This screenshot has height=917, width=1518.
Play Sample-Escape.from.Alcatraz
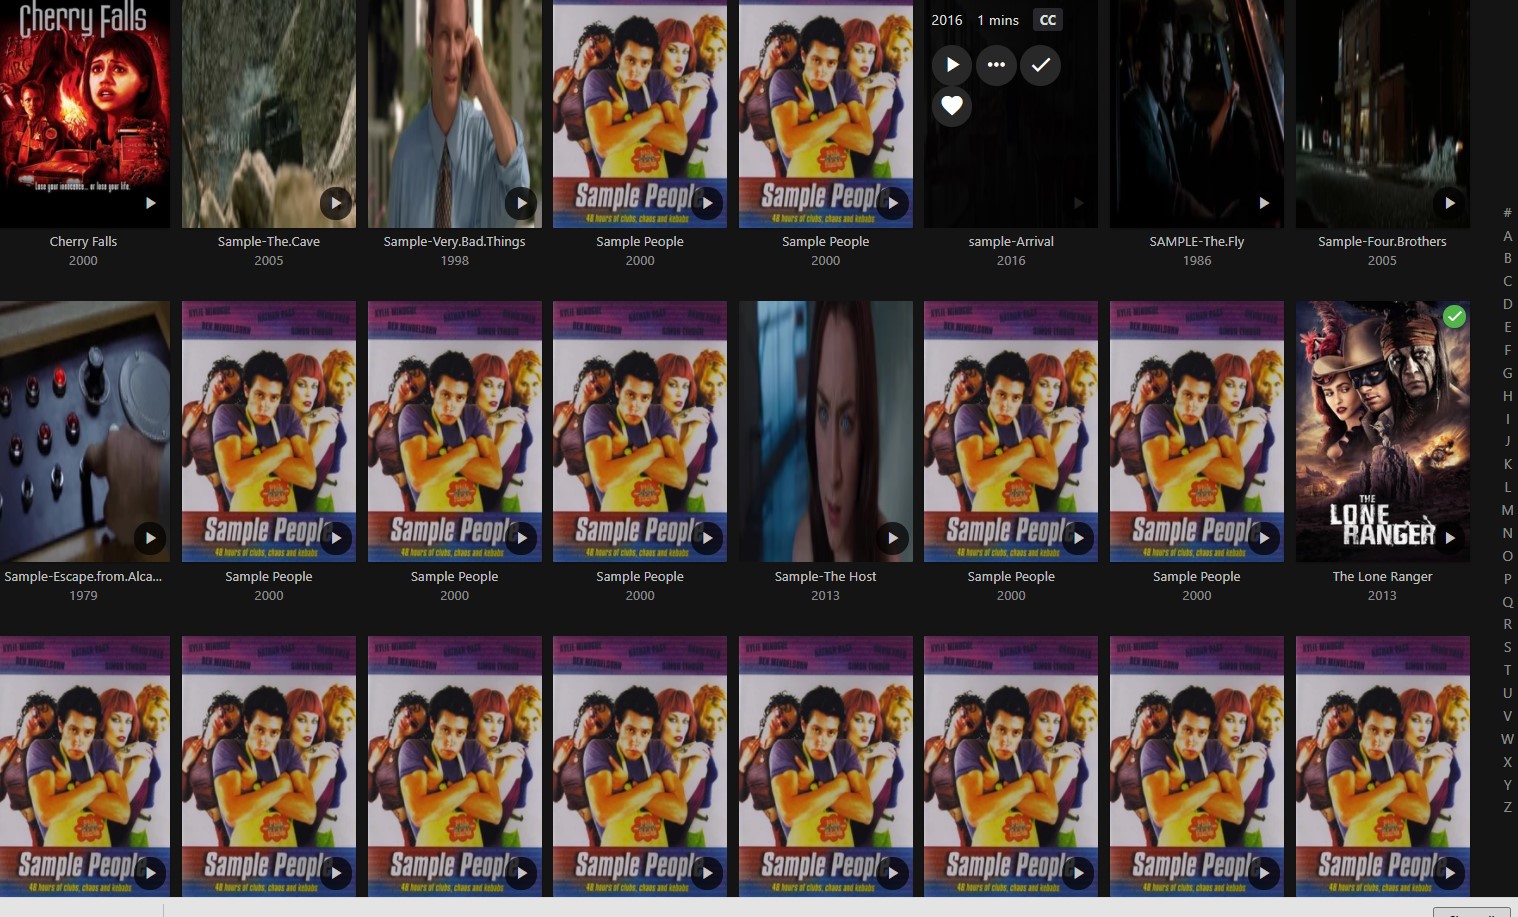150,537
